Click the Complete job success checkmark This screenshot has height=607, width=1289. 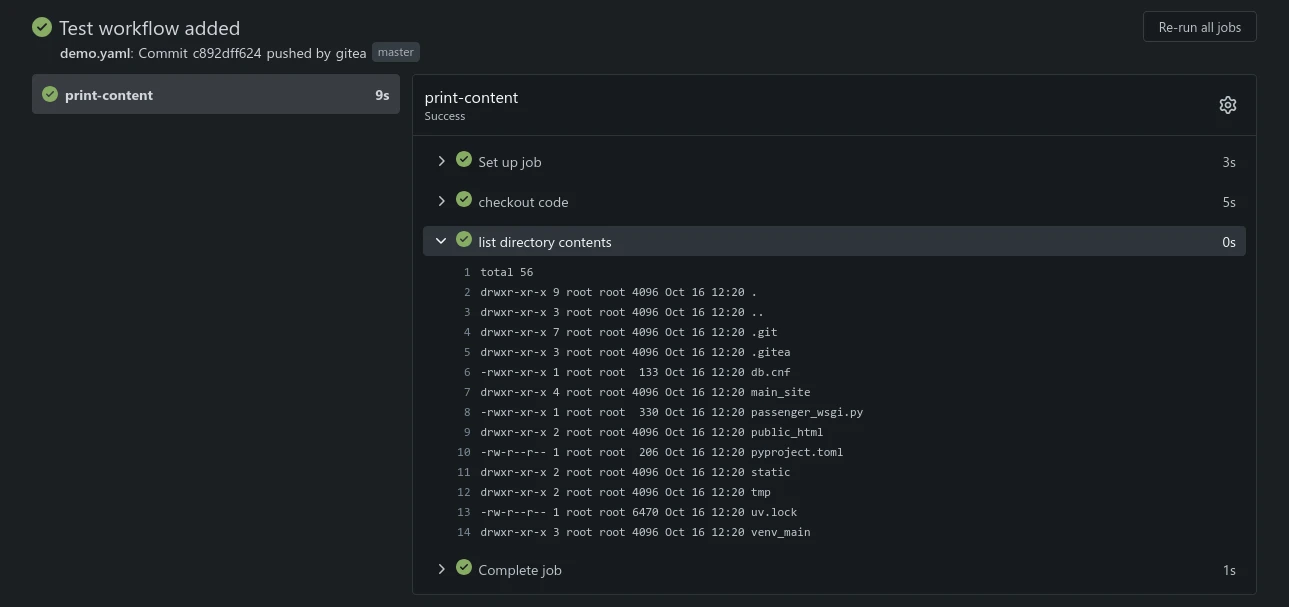pyautogui.click(x=464, y=568)
